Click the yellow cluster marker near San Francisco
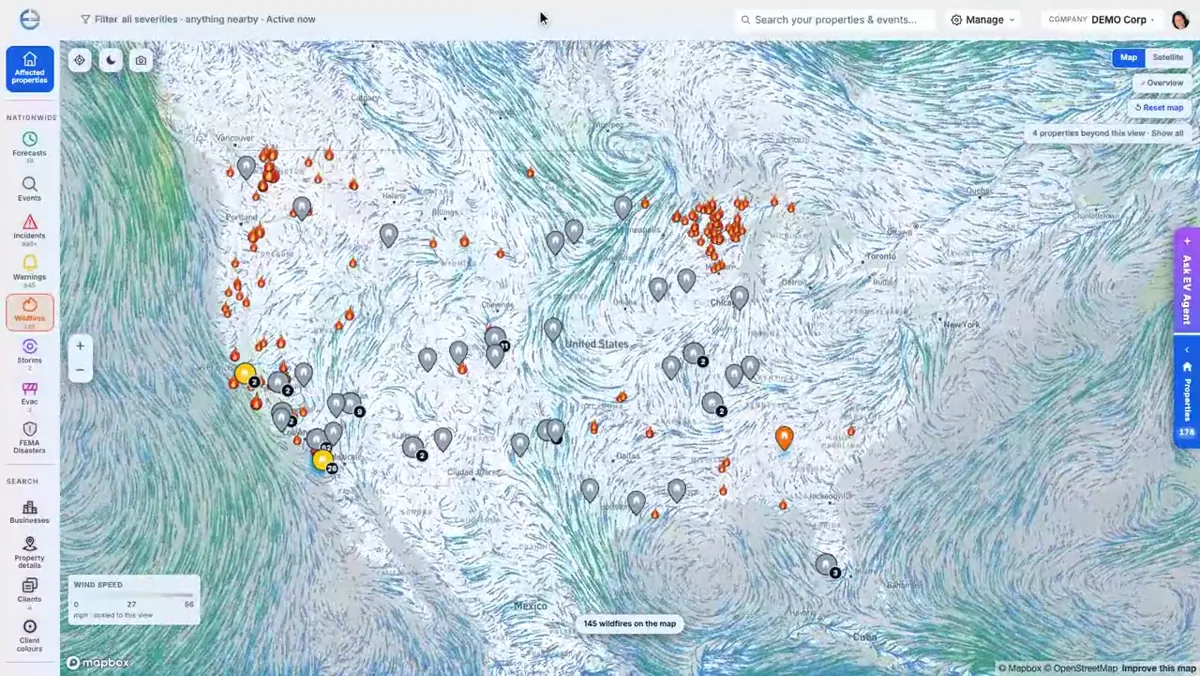This screenshot has width=1200, height=676. (x=245, y=375)
